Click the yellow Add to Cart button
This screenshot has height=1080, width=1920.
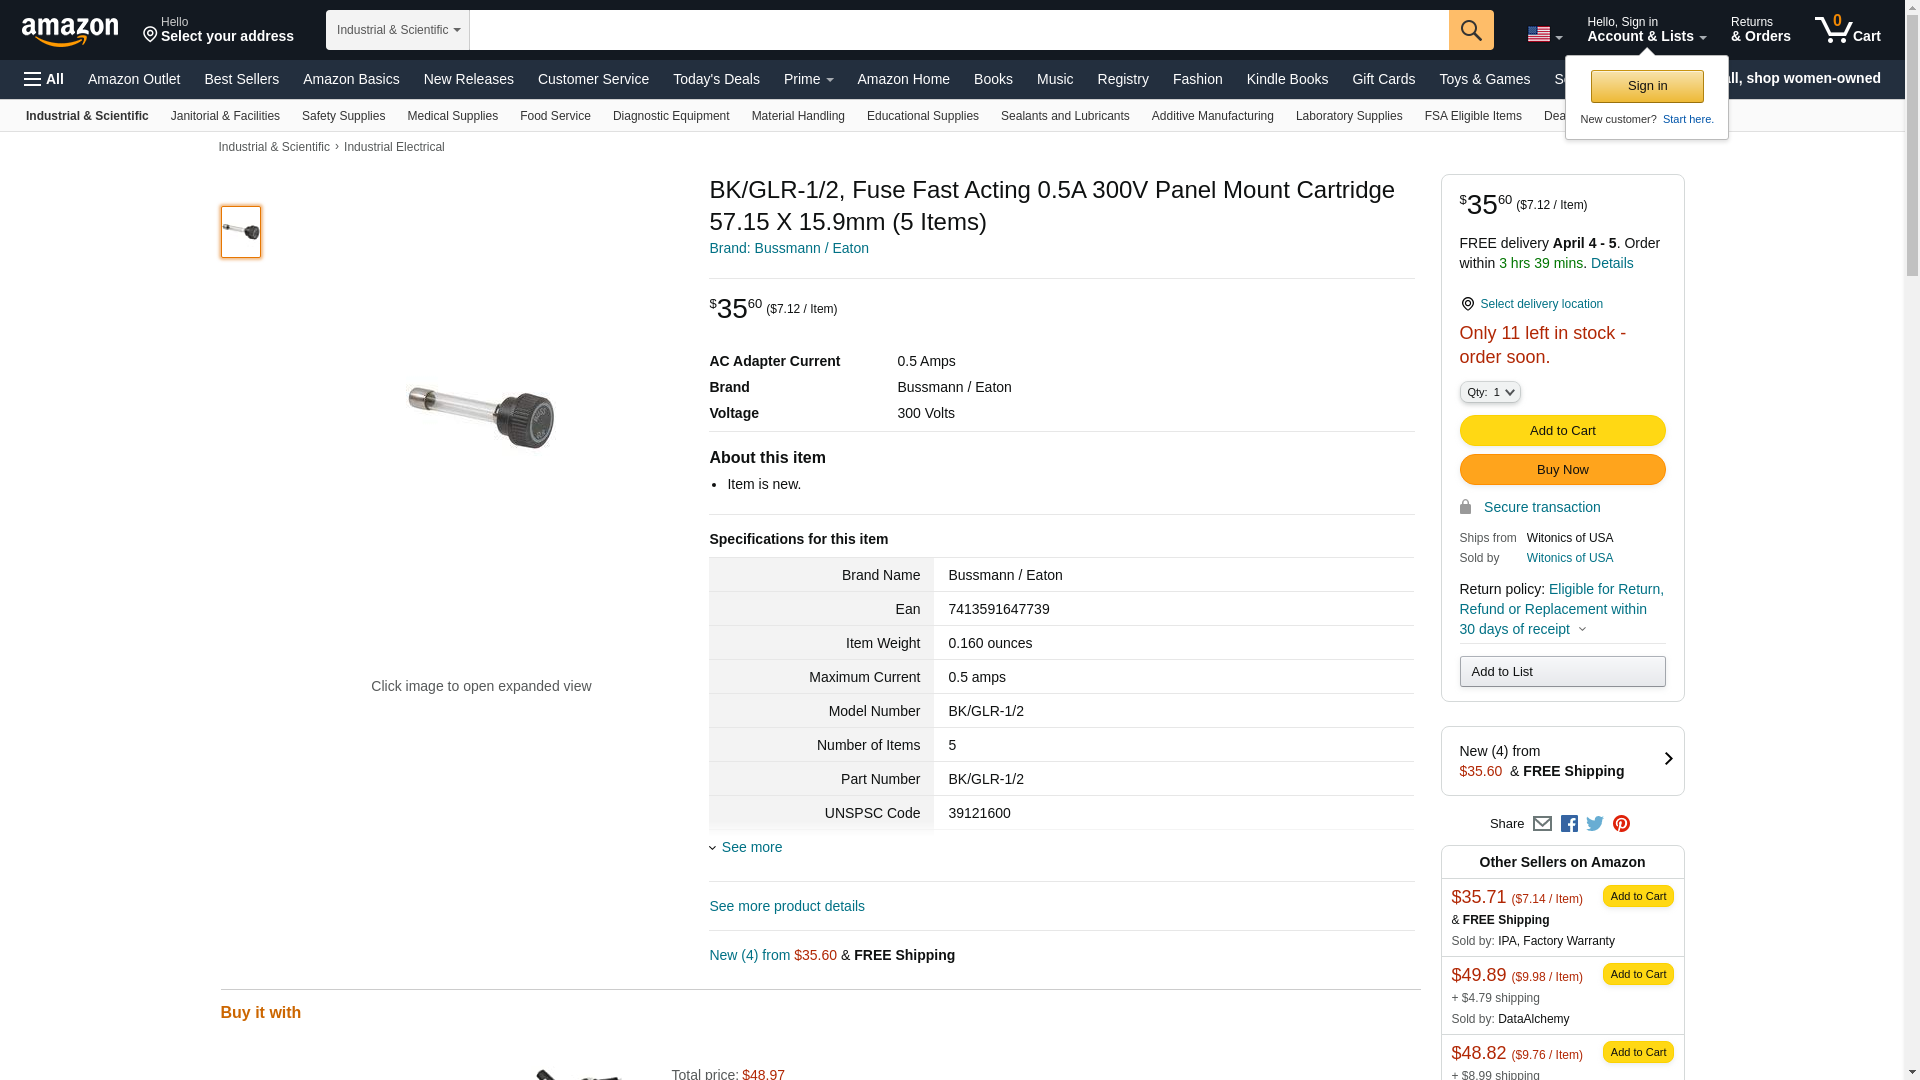click(1562, 430)
